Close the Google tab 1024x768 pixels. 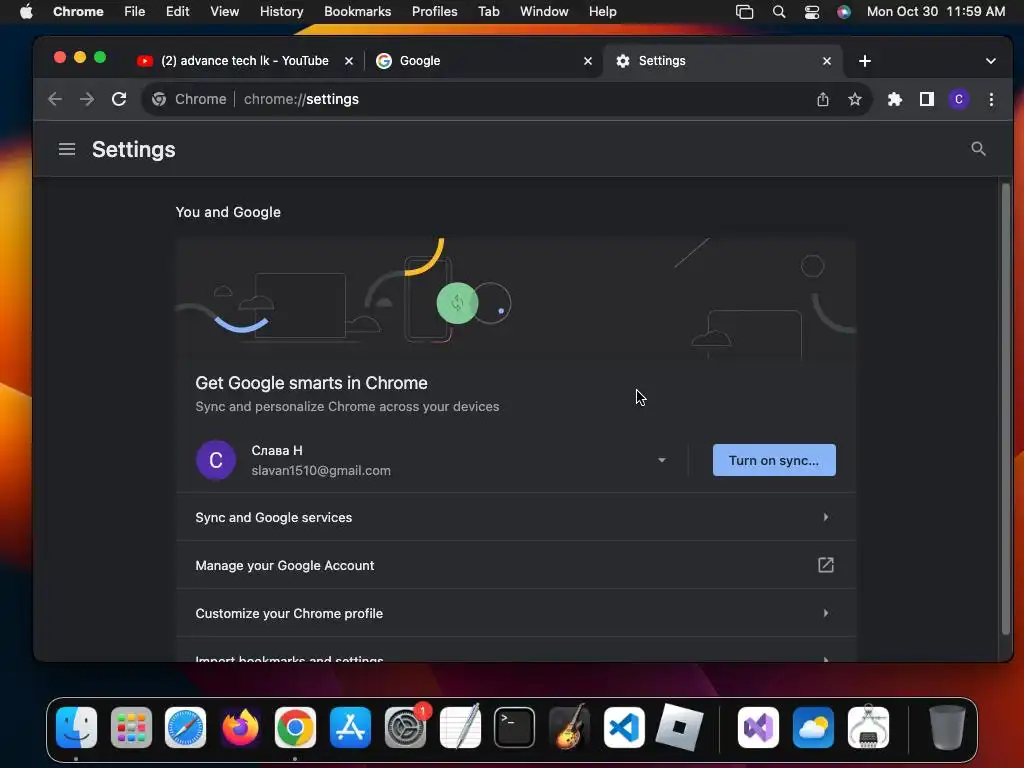pos(588,61)
